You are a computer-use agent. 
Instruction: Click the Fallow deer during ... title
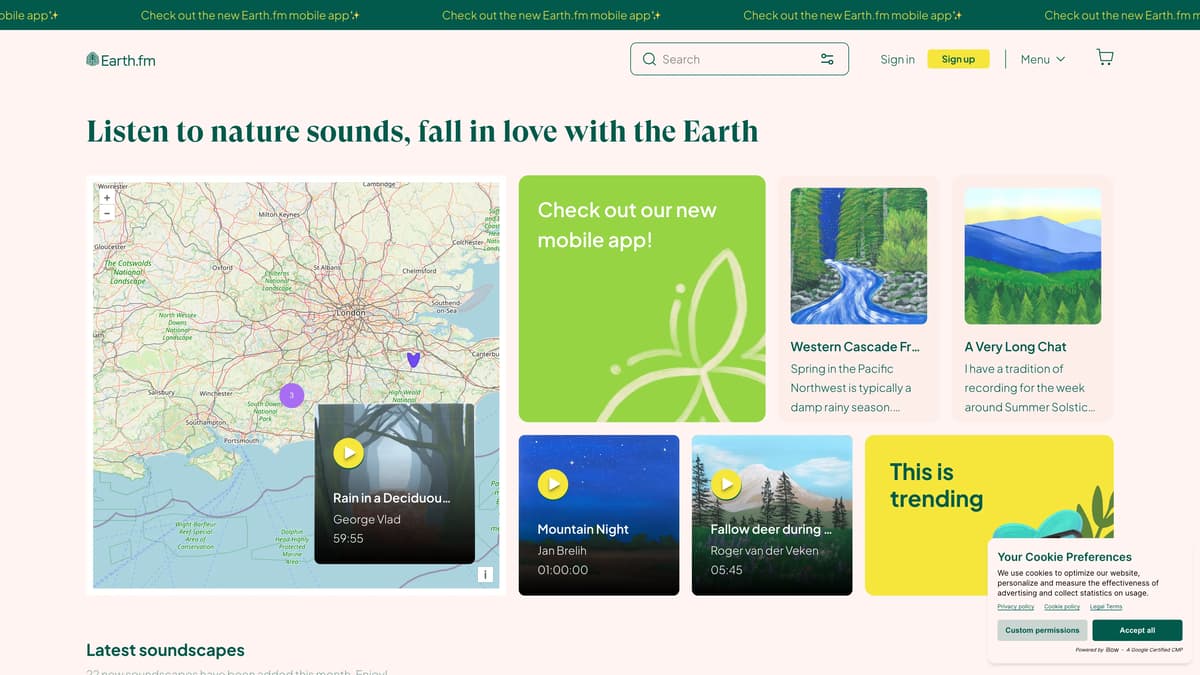click(x=772, y=529)
